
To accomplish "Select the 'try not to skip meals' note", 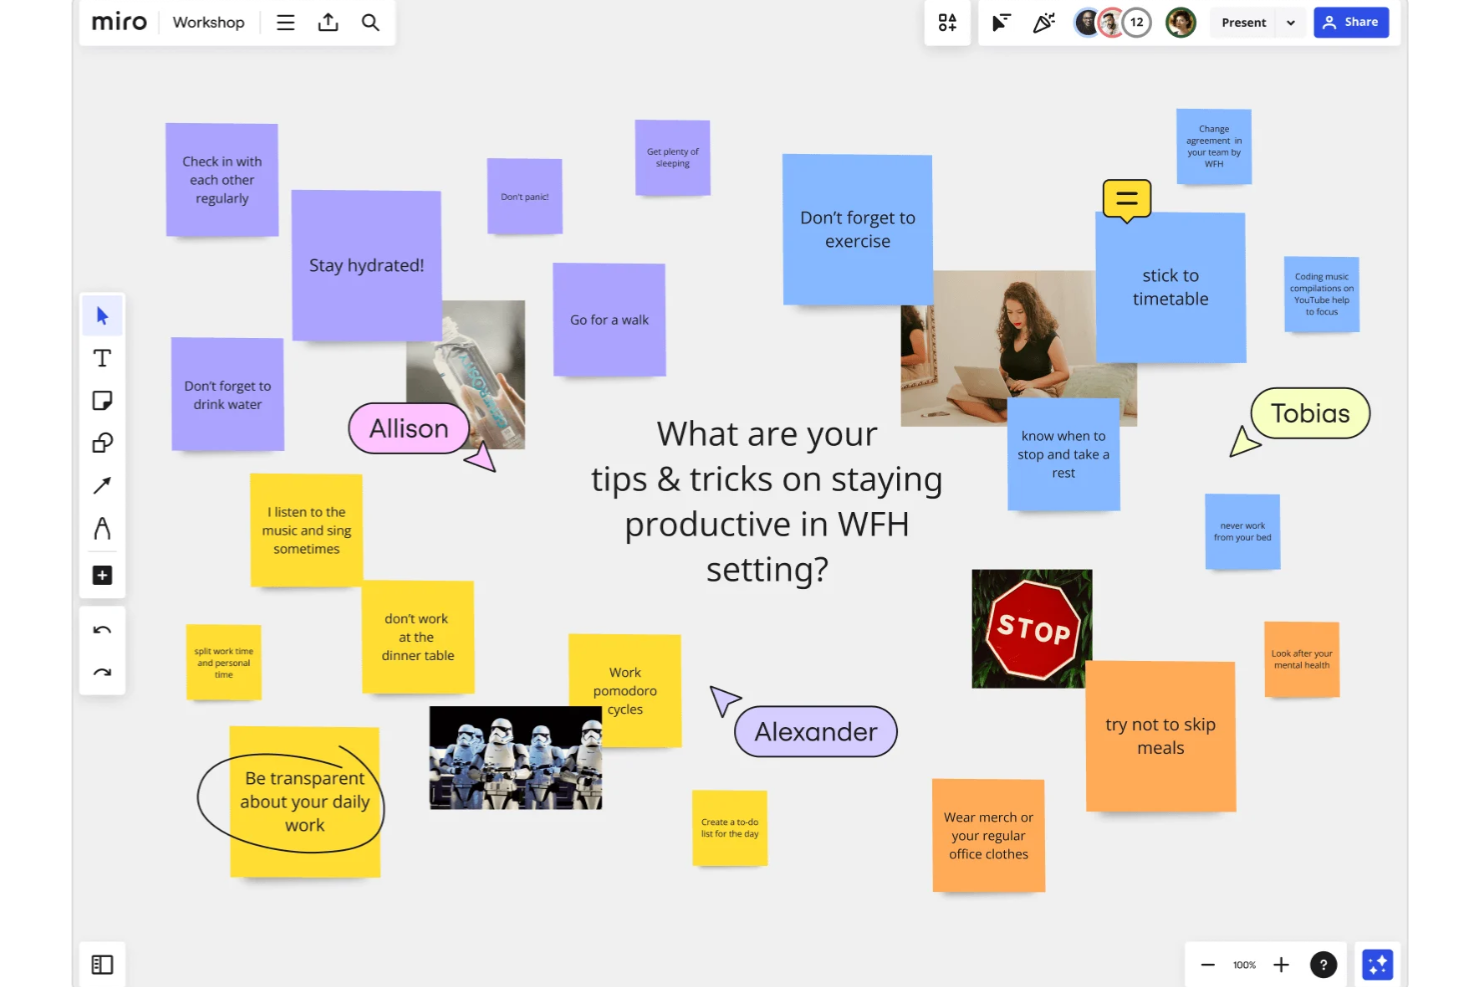I will (1160, 736).
